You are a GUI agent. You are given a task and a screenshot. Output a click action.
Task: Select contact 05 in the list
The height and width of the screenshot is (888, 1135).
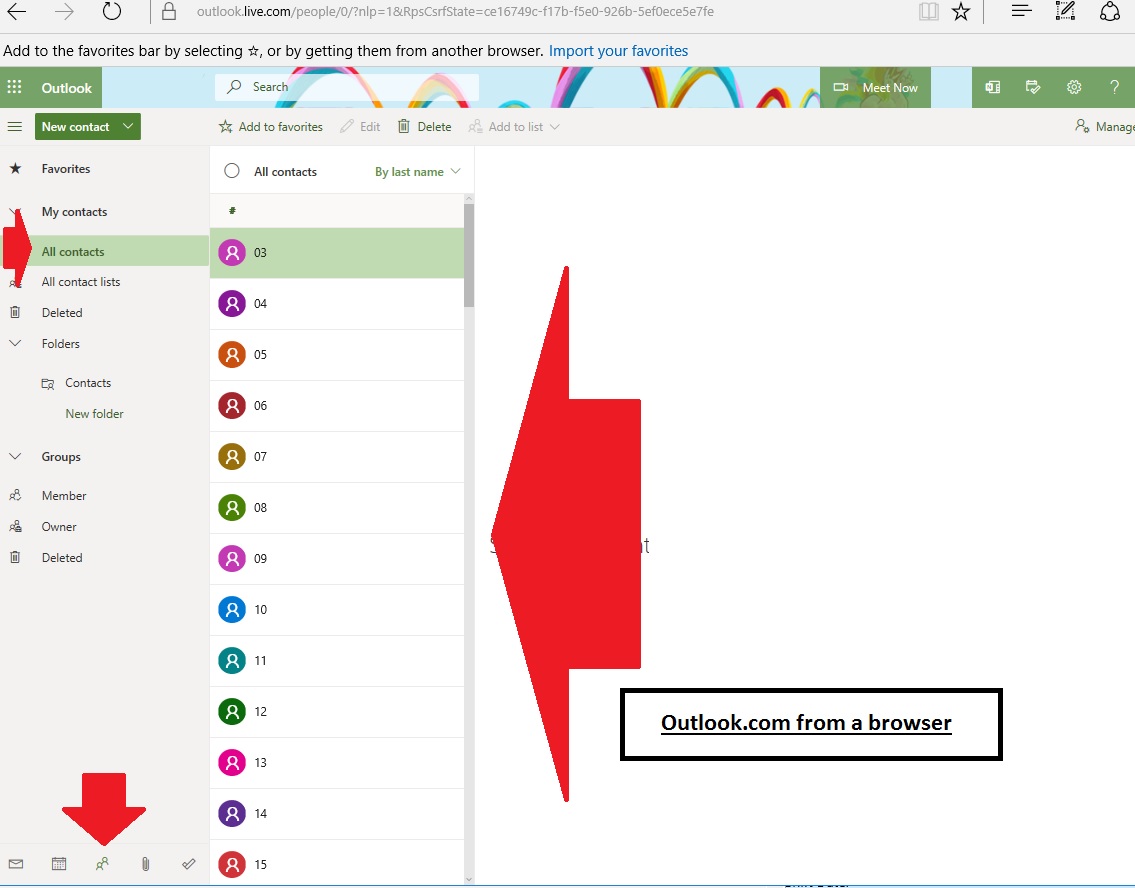(x=337, y=355)
